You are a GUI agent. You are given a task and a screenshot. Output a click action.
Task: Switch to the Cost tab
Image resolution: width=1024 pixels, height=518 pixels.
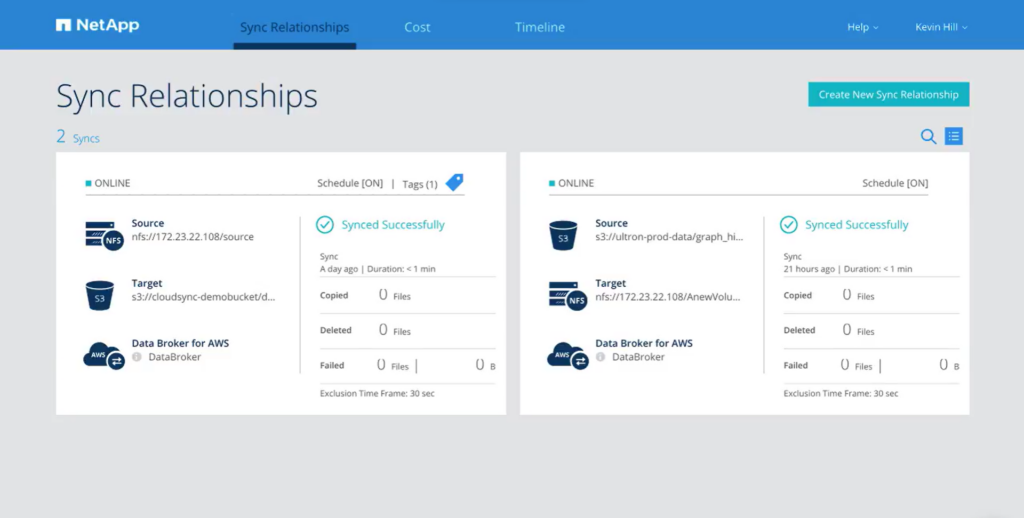point(417,27)
